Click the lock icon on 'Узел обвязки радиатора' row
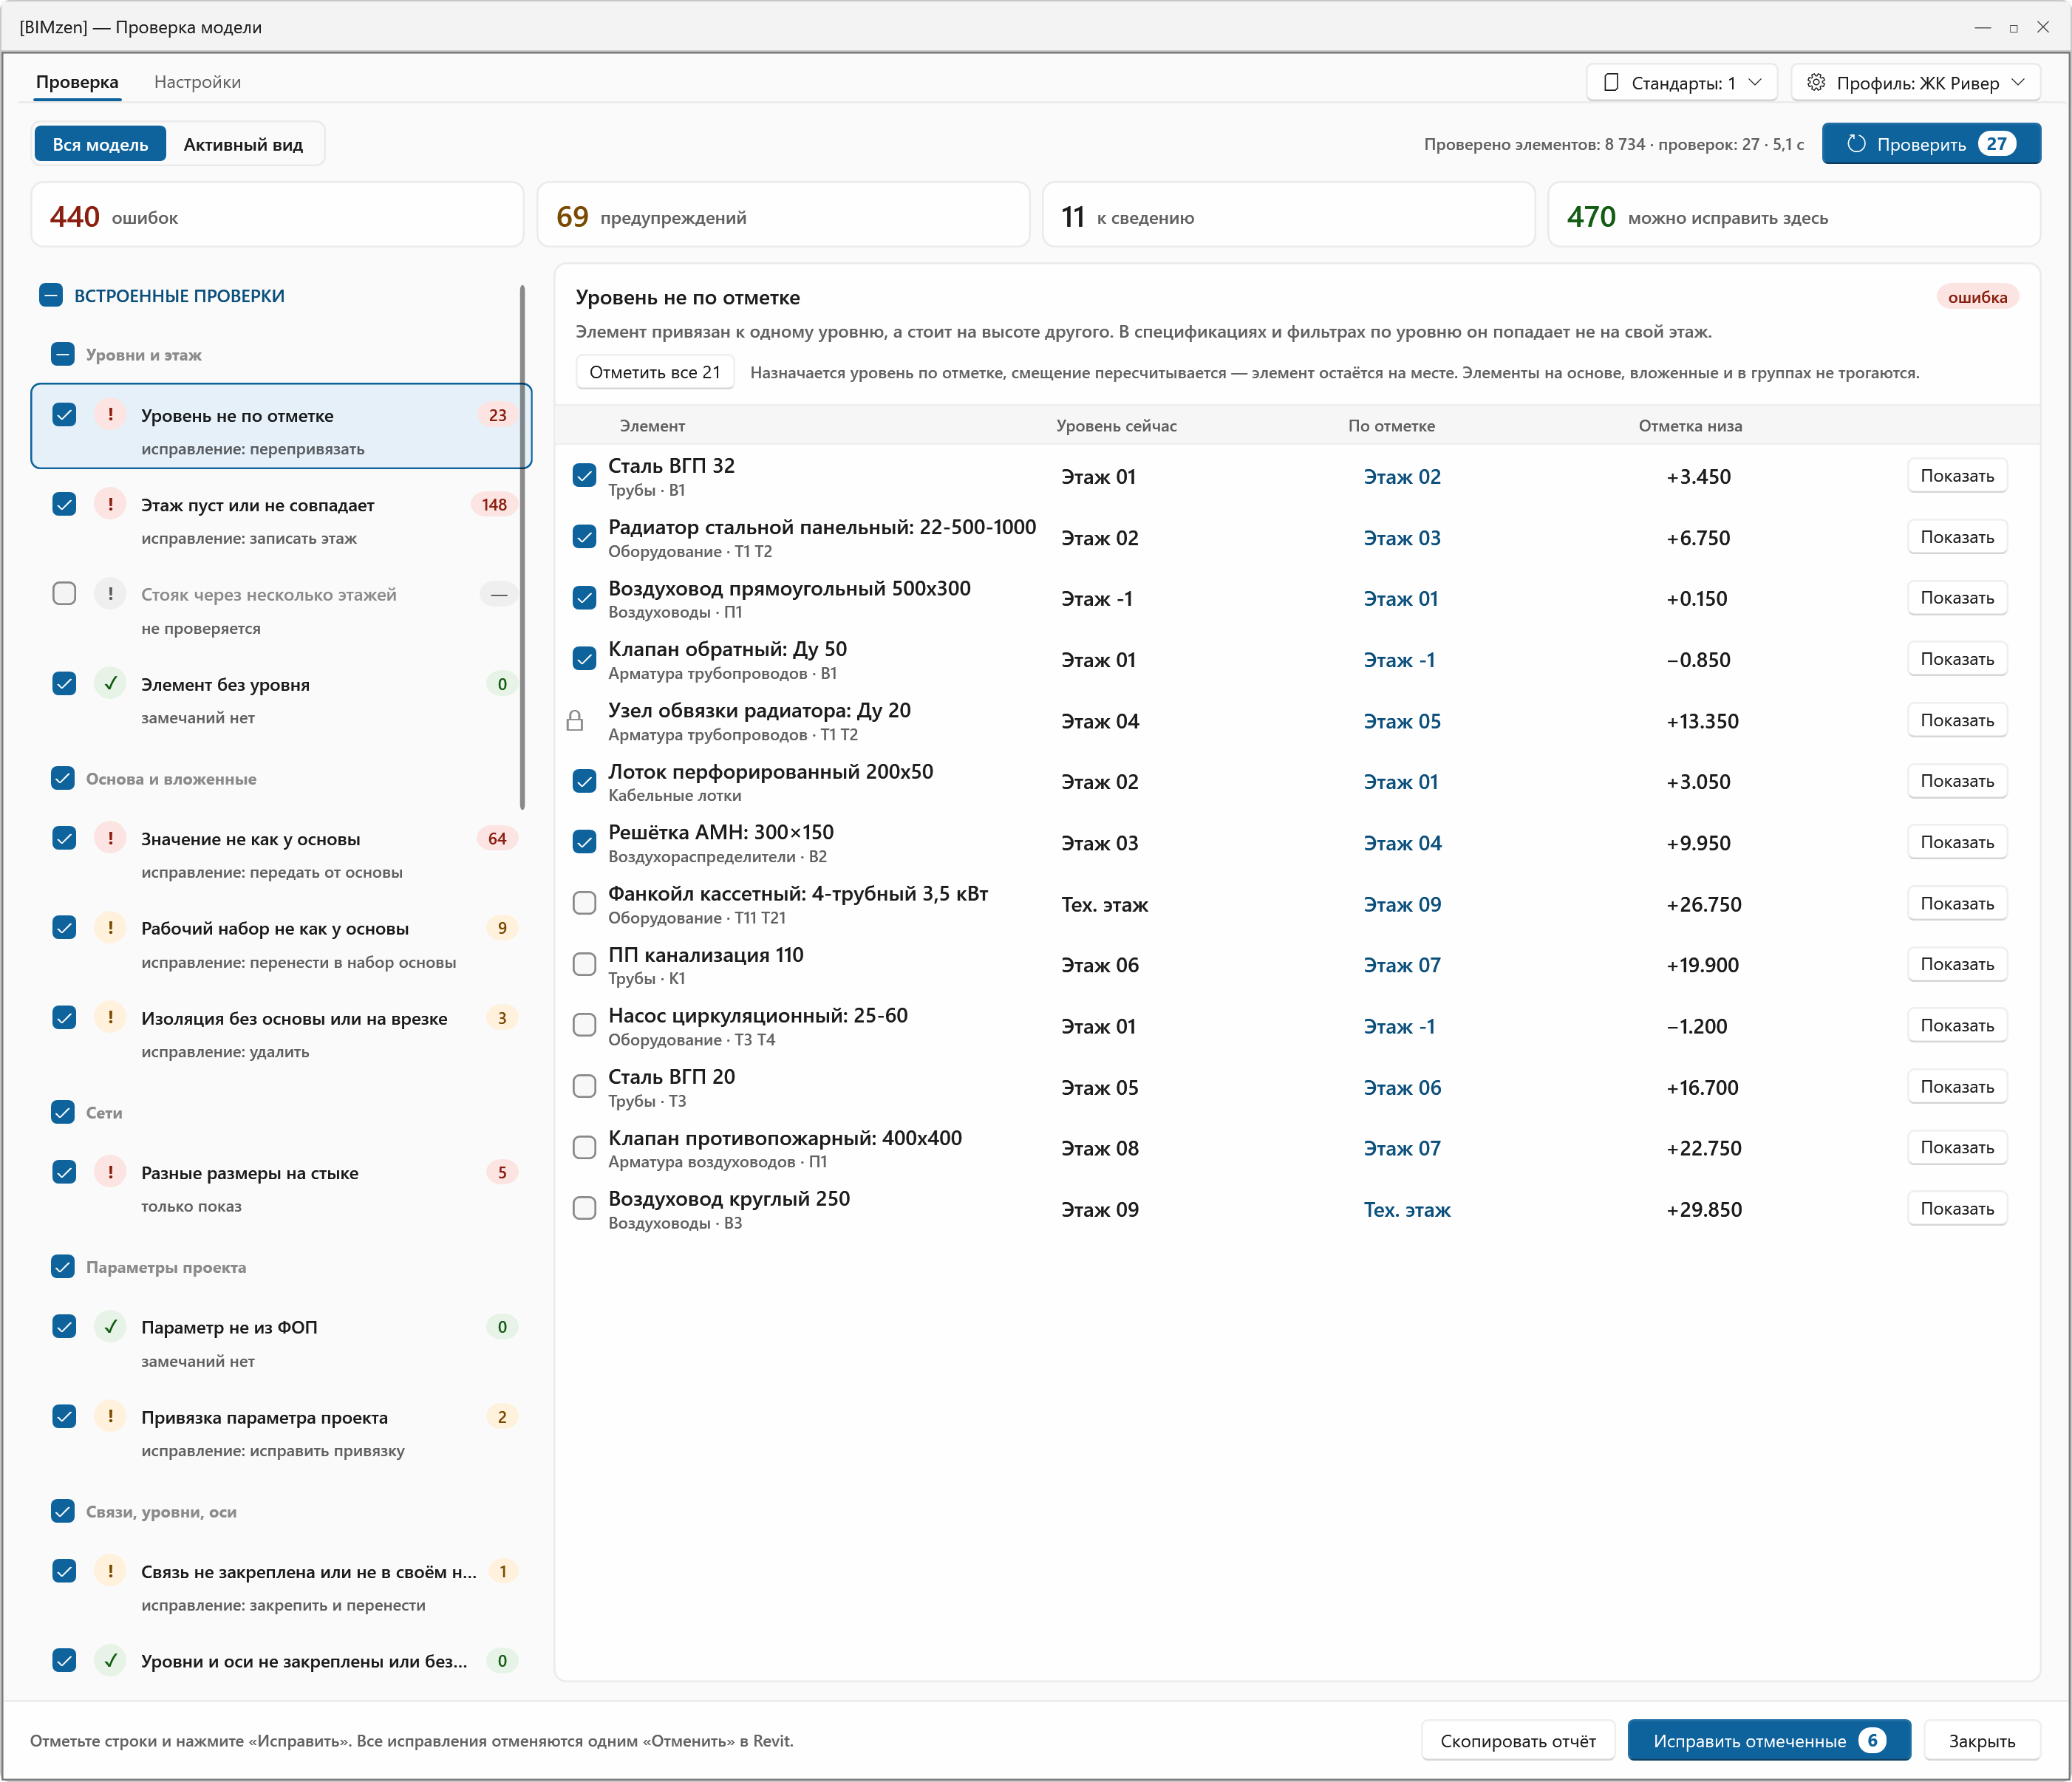This screenshot has height=1782, width=2072. click(575, 720)
